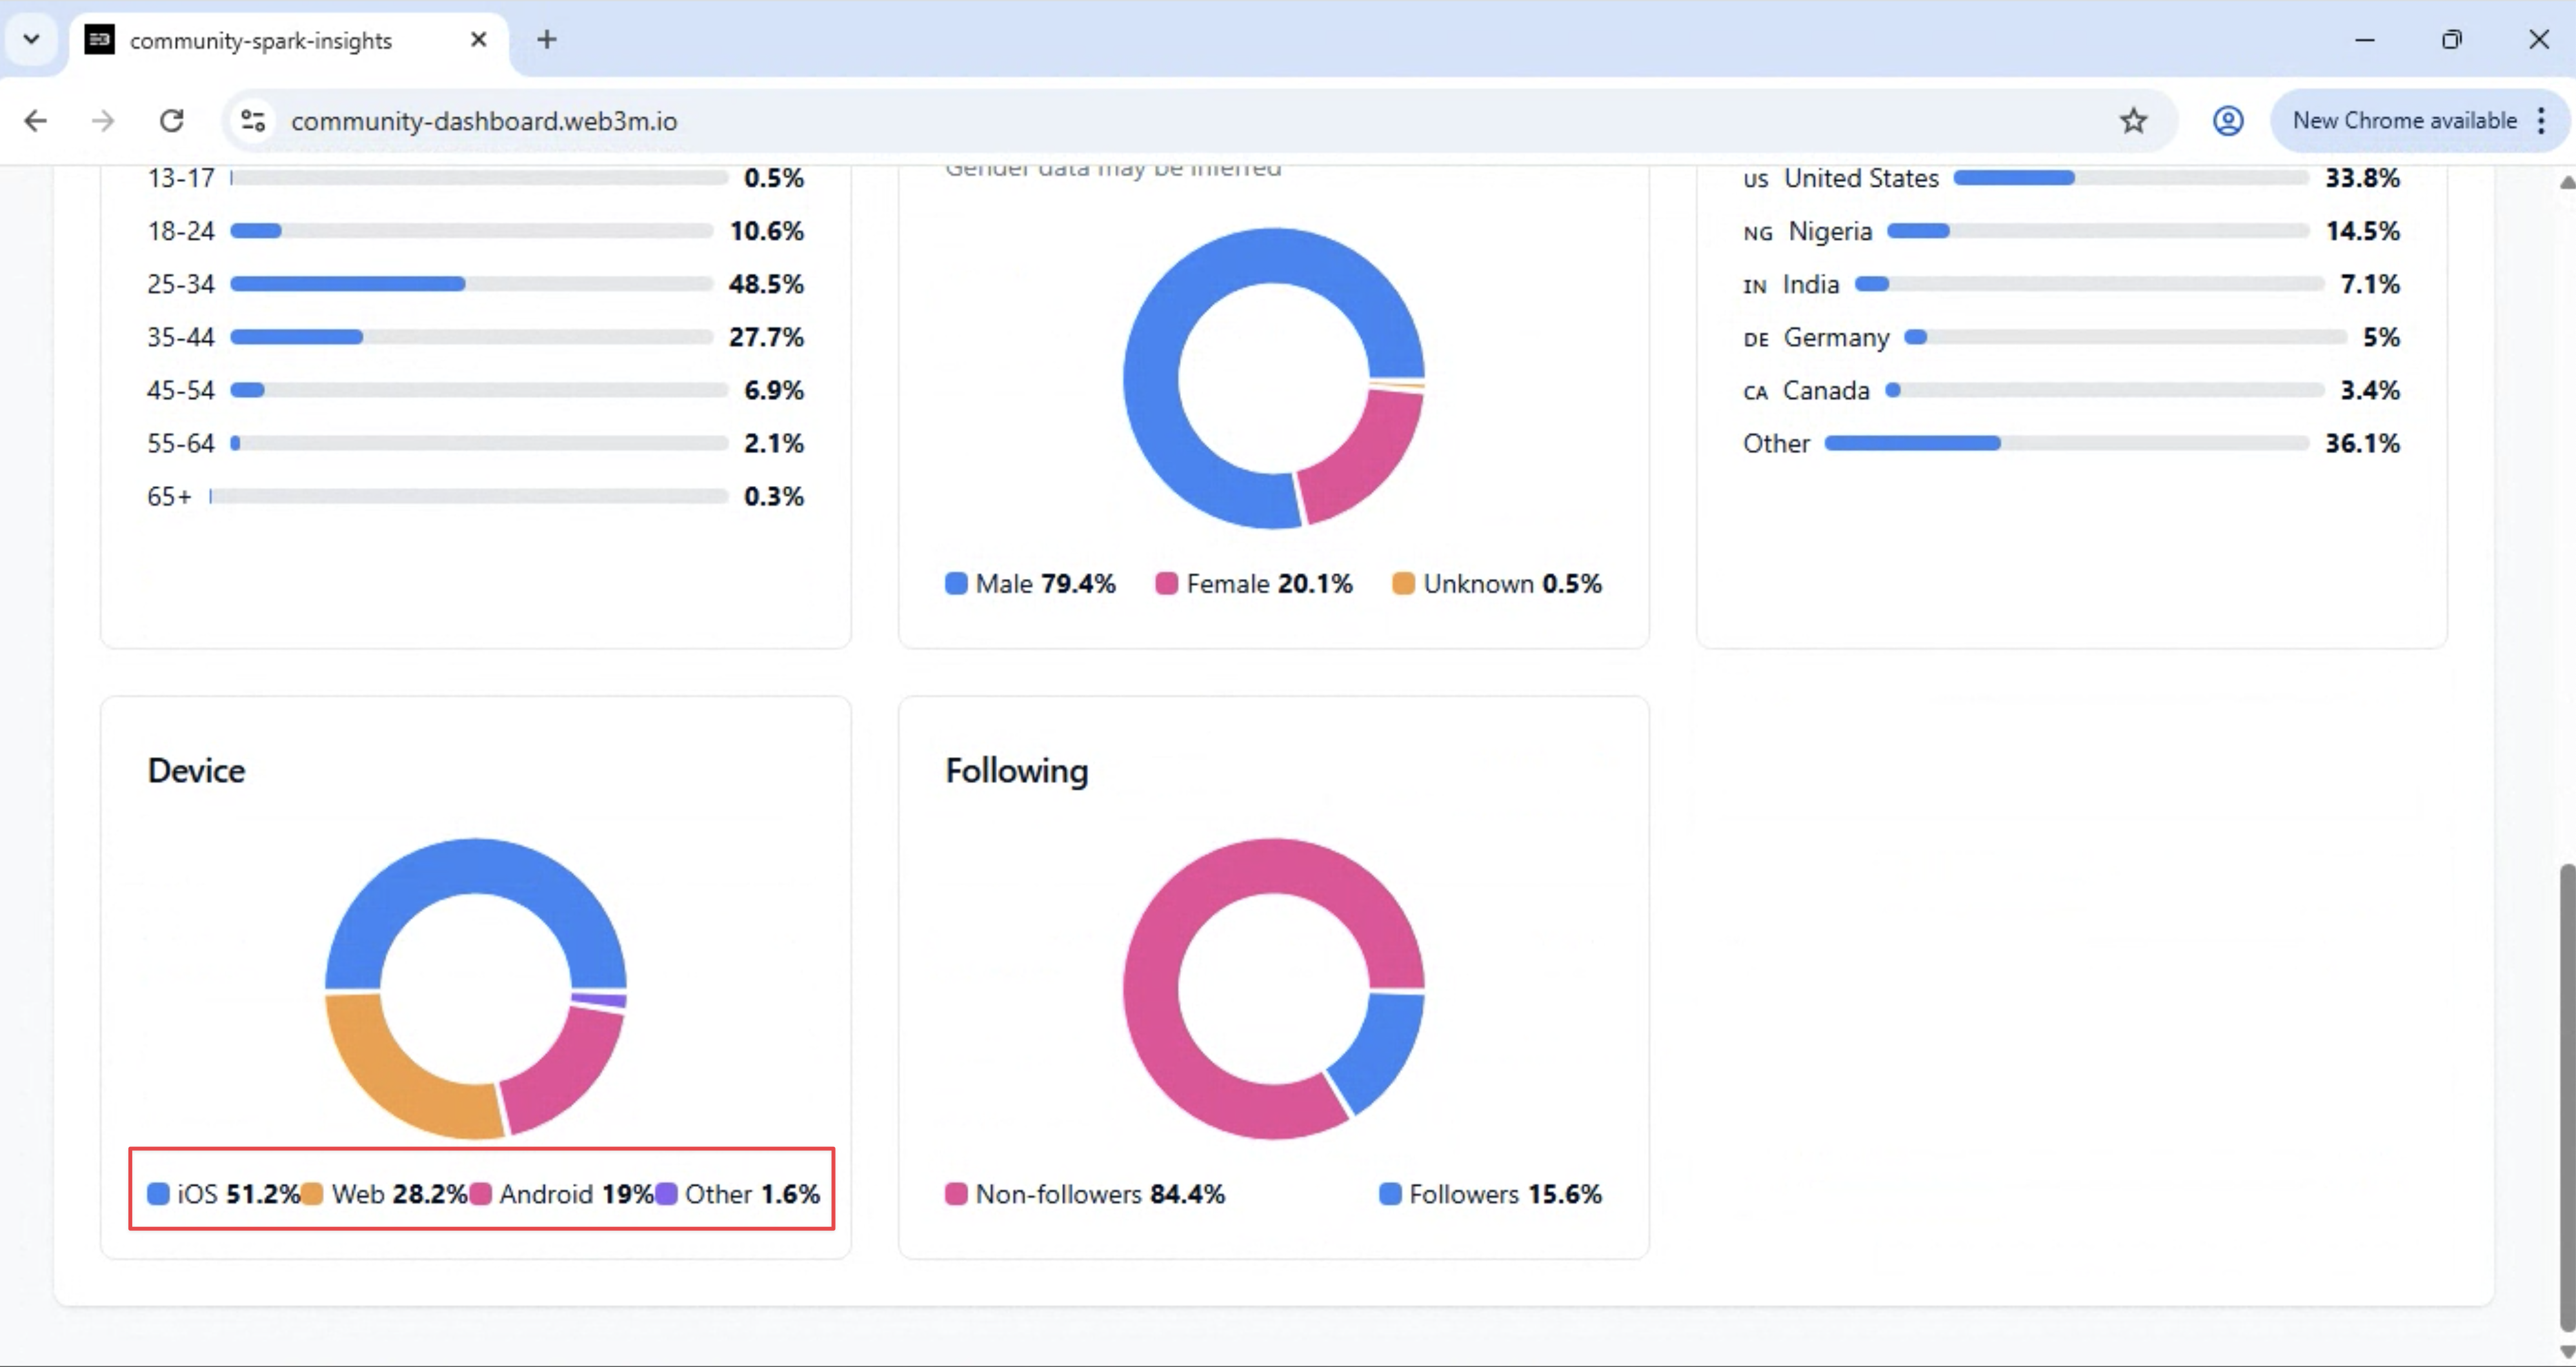Open Chrome three-dot menu

coord(2541,121)
